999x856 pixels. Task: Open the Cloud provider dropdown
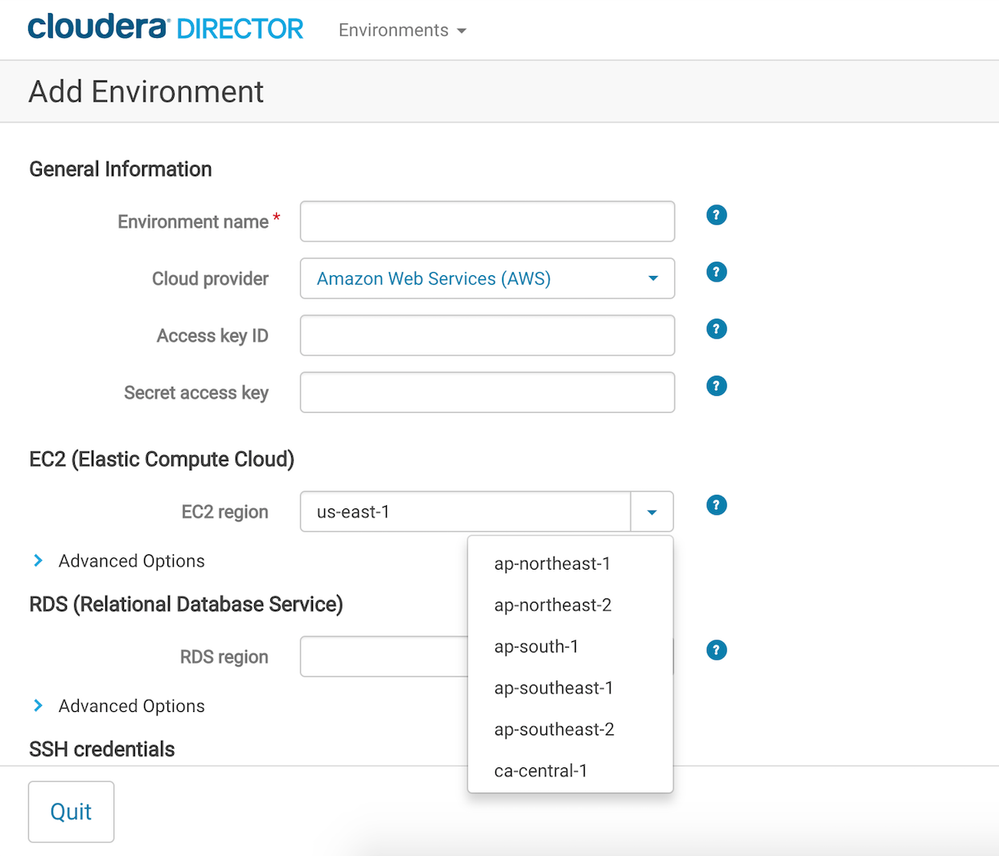[487, 279]
